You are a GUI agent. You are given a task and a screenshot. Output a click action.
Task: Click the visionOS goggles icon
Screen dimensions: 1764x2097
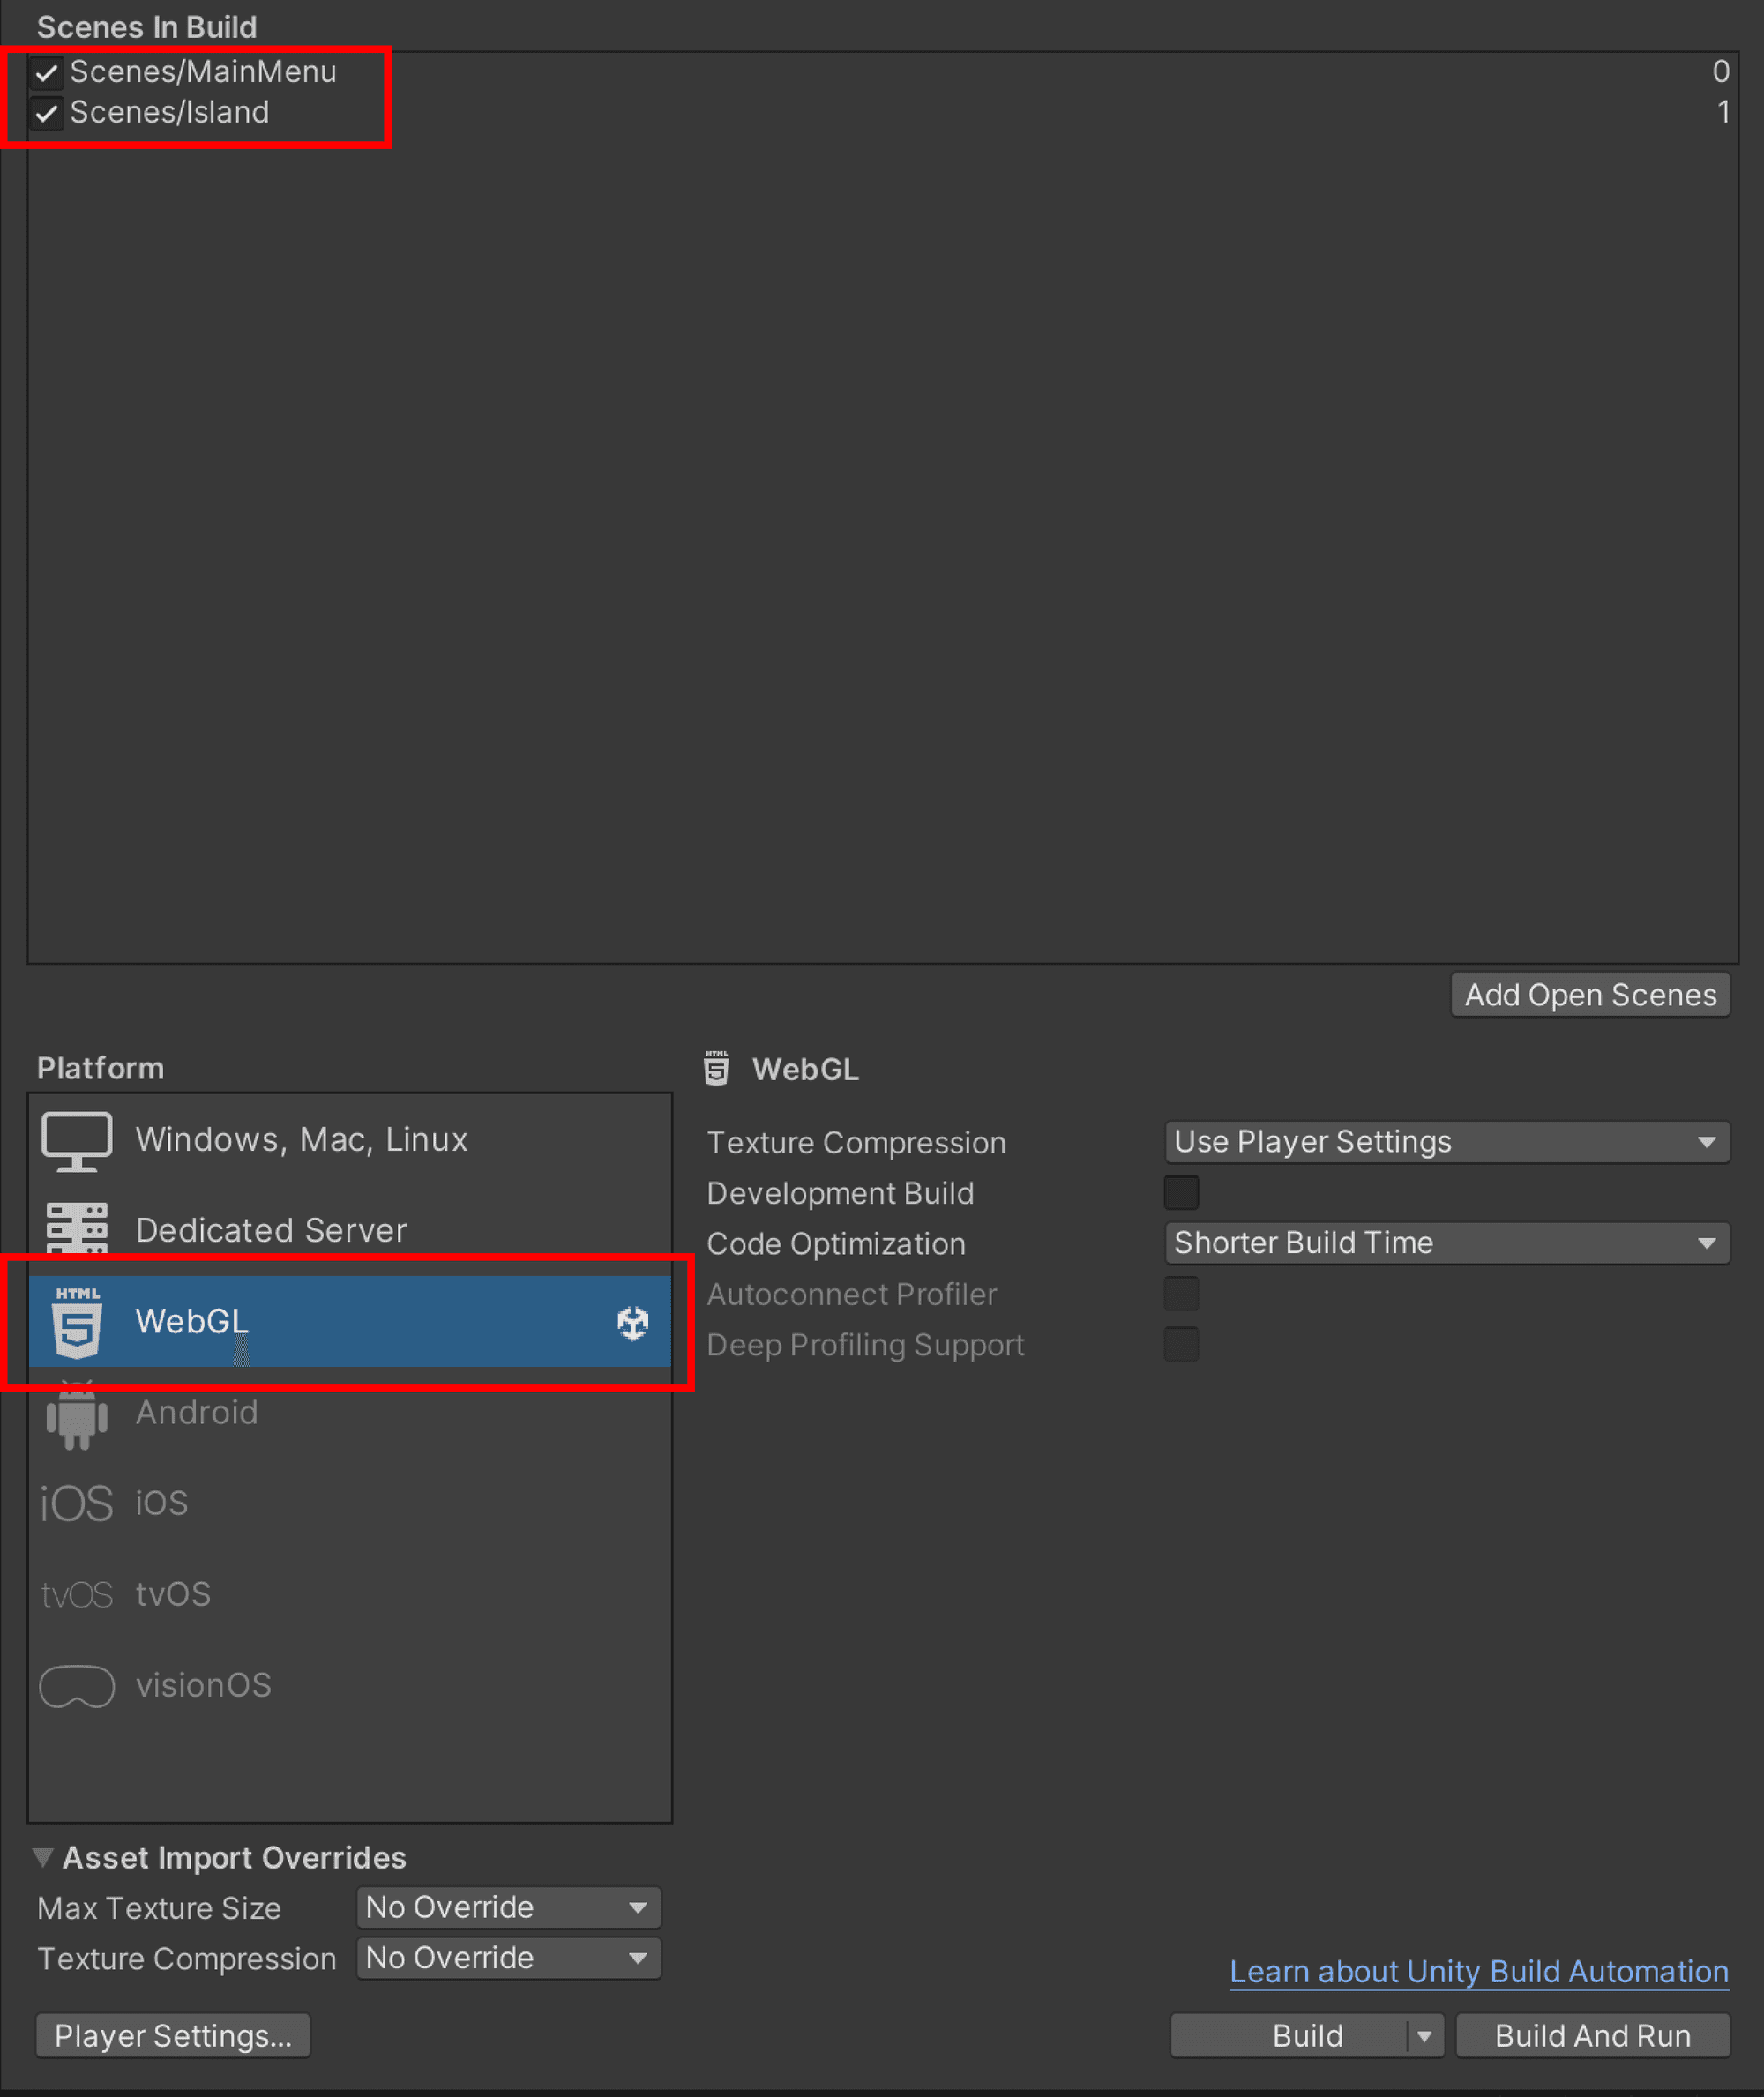point(76,1686)
